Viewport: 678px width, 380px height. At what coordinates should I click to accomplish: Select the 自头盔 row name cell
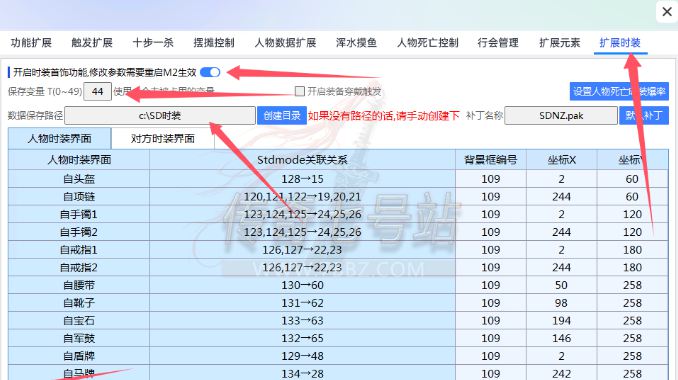(79, 179)
